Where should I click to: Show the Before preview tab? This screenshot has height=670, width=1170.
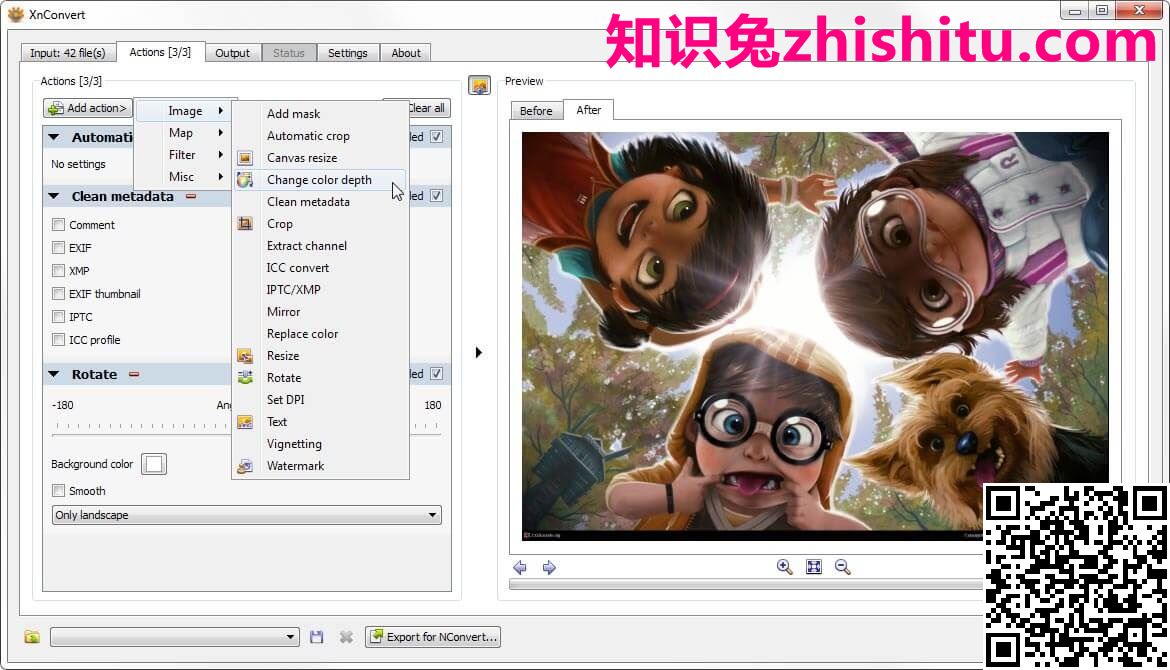[536, 110]
